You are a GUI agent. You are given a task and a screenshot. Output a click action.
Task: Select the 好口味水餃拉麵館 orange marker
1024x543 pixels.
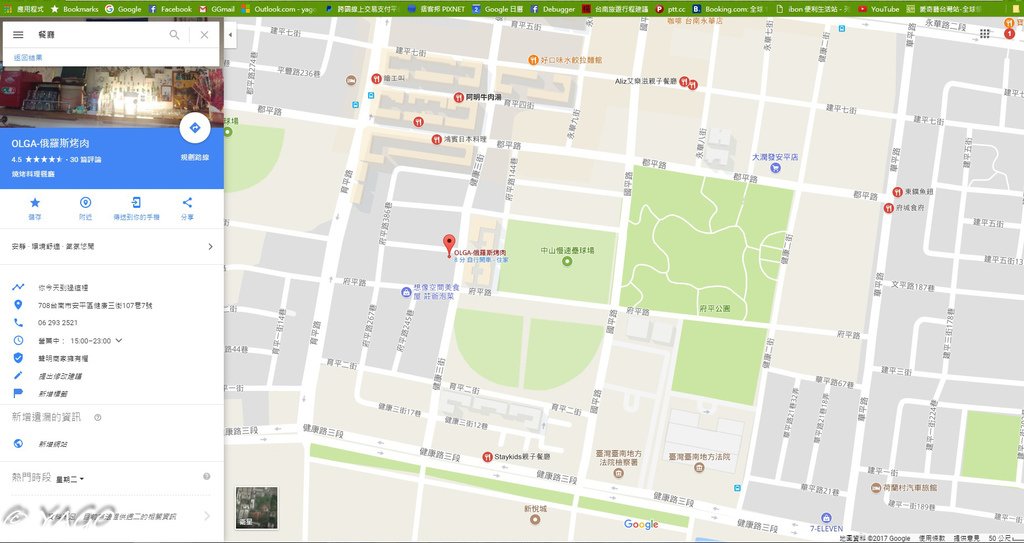[533, 60]
